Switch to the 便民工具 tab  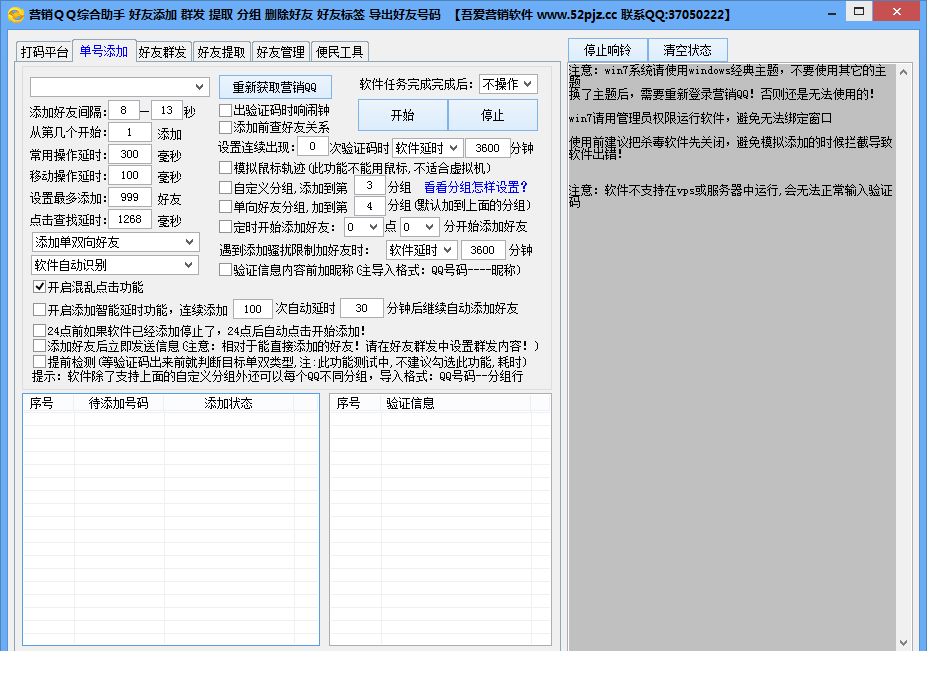click(340, 52)
